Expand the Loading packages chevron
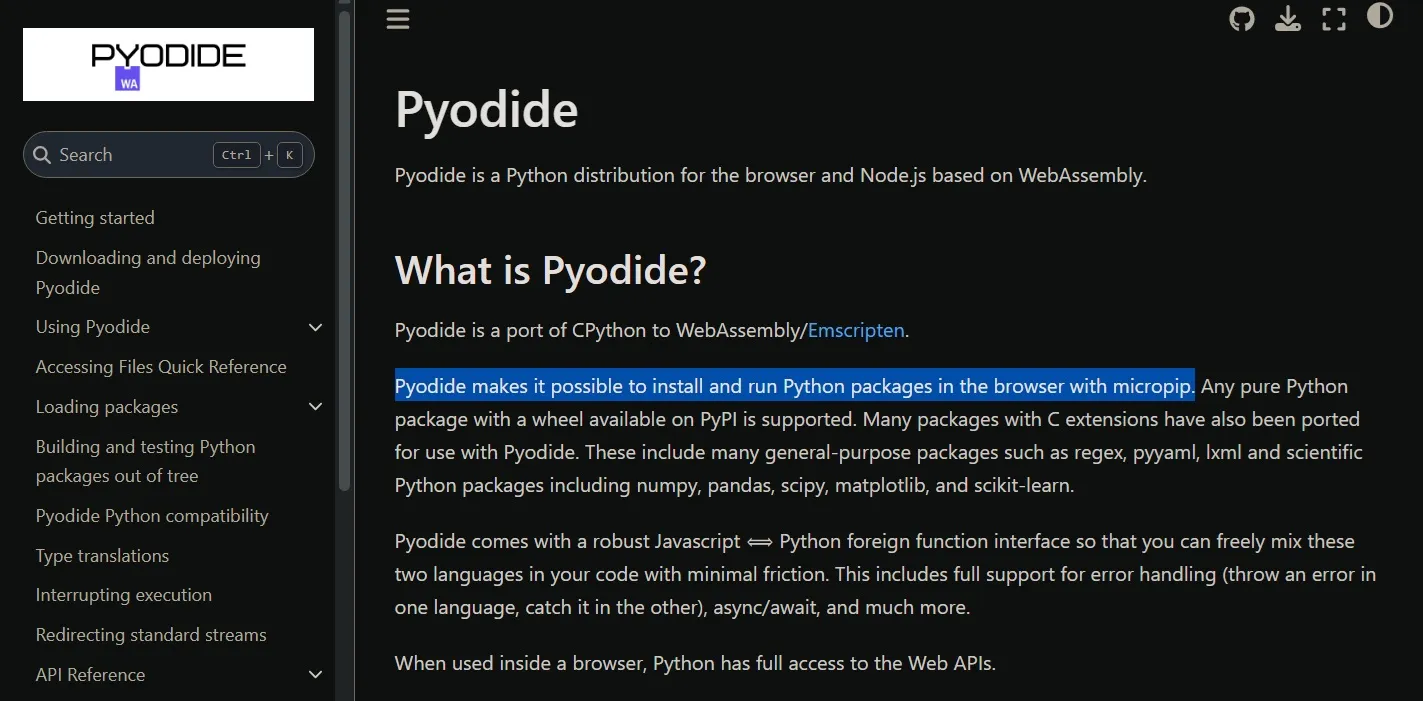Viewport: 1423px width, 701px height. [x=316, y=407]
